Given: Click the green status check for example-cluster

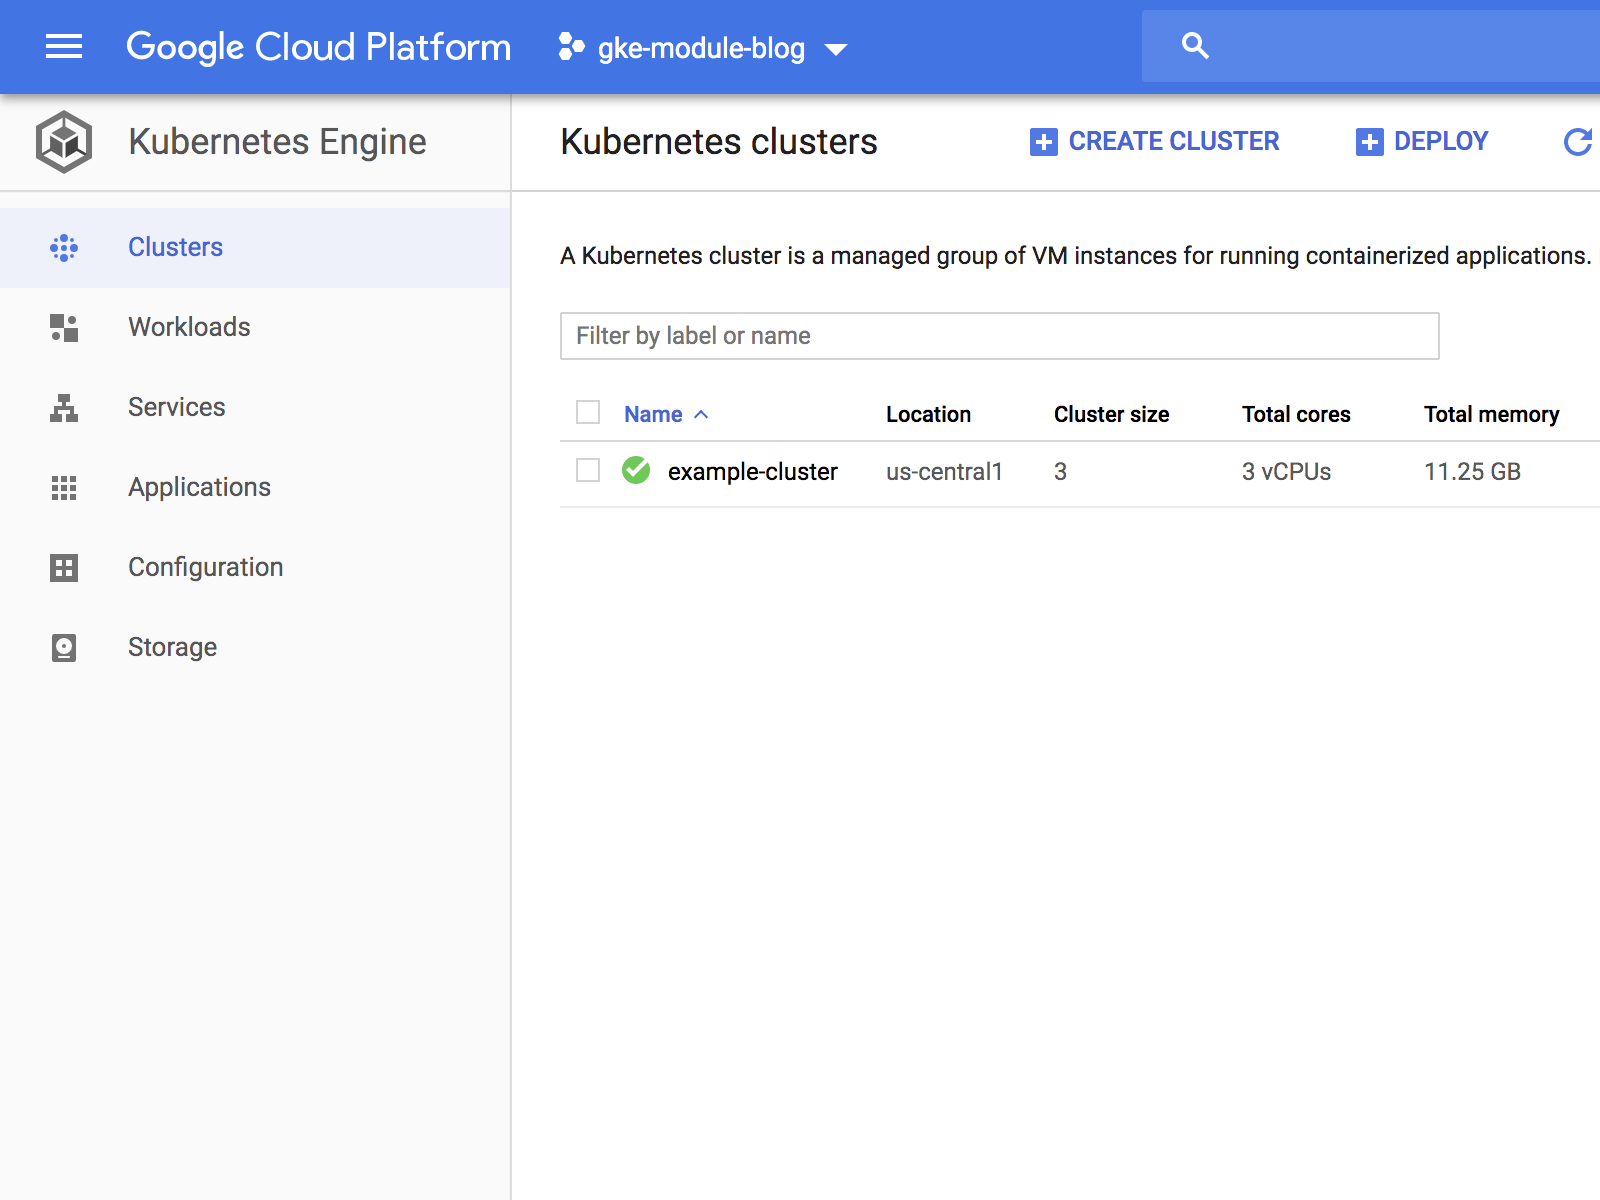Looking at the screenshot, I should [636, 470].
